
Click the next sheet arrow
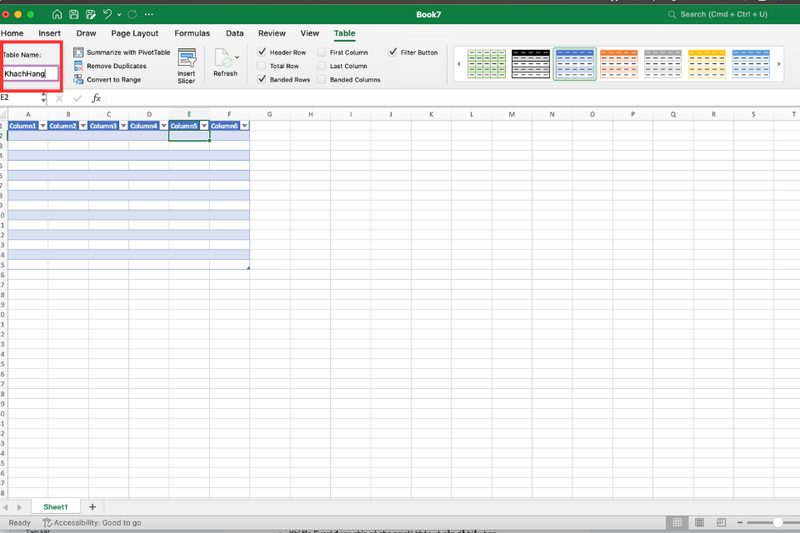pyautogui.click(x=19, y=507)
